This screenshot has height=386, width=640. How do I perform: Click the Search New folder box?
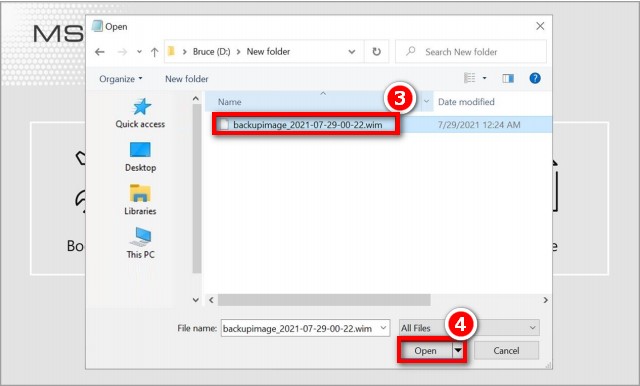(x=471, y=52)
